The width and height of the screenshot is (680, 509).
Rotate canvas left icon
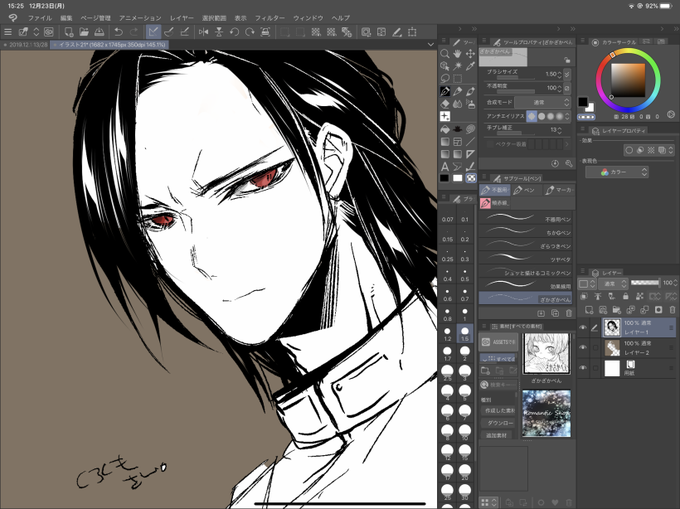[x=234, y=32]
